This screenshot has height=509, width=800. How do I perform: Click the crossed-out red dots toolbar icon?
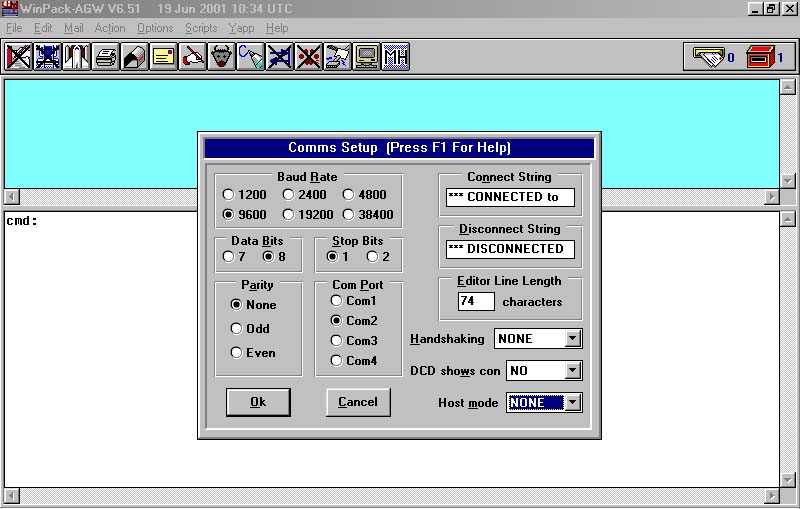309,56
